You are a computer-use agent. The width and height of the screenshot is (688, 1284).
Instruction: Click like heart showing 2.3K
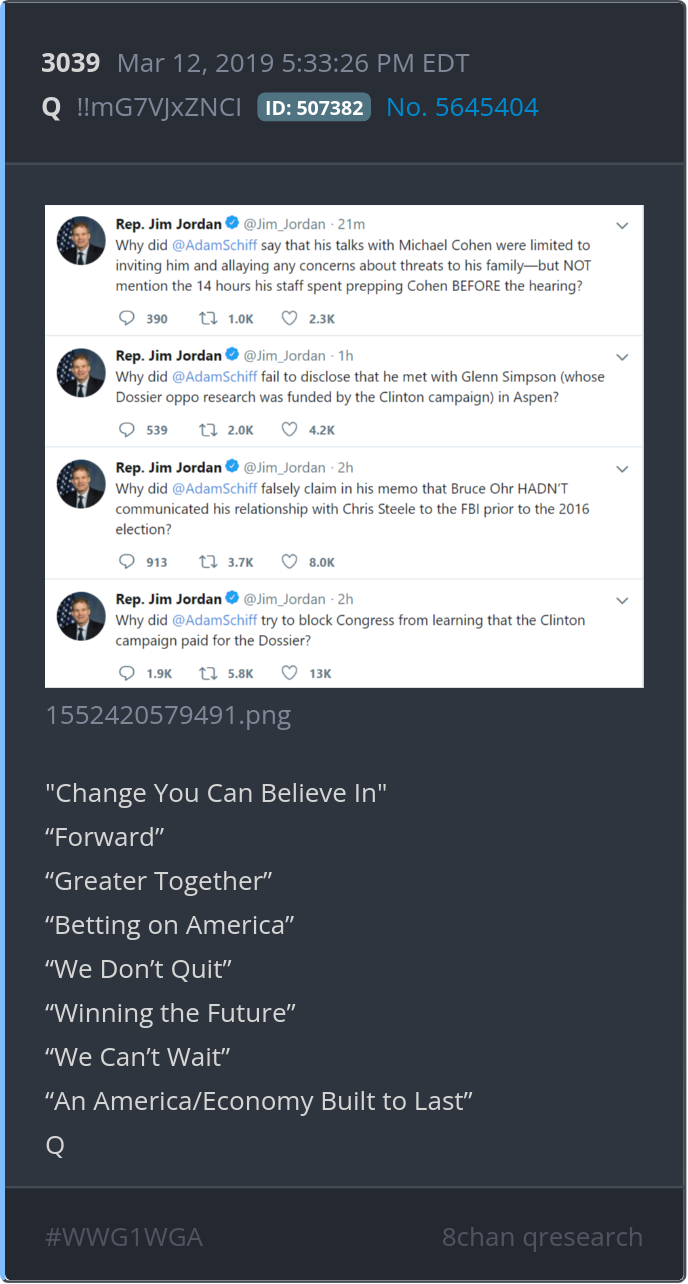click(289, 318)
